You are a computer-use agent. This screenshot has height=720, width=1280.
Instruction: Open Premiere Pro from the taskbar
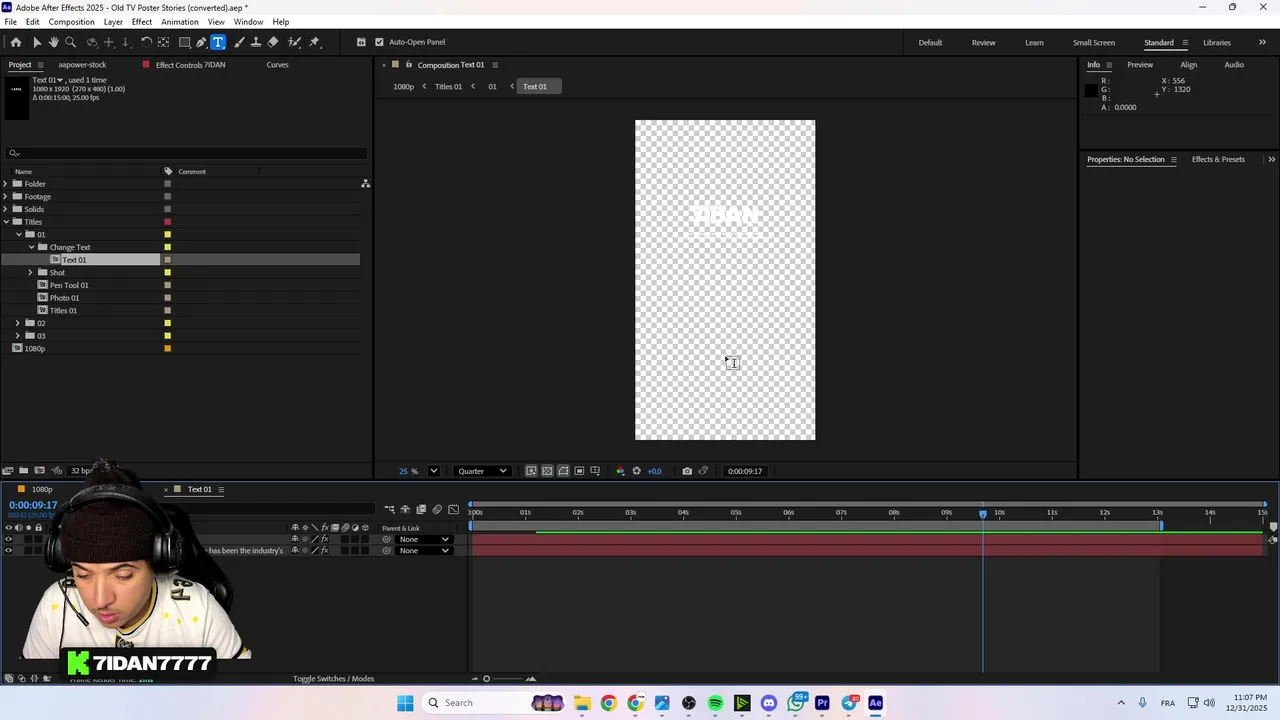822,703
